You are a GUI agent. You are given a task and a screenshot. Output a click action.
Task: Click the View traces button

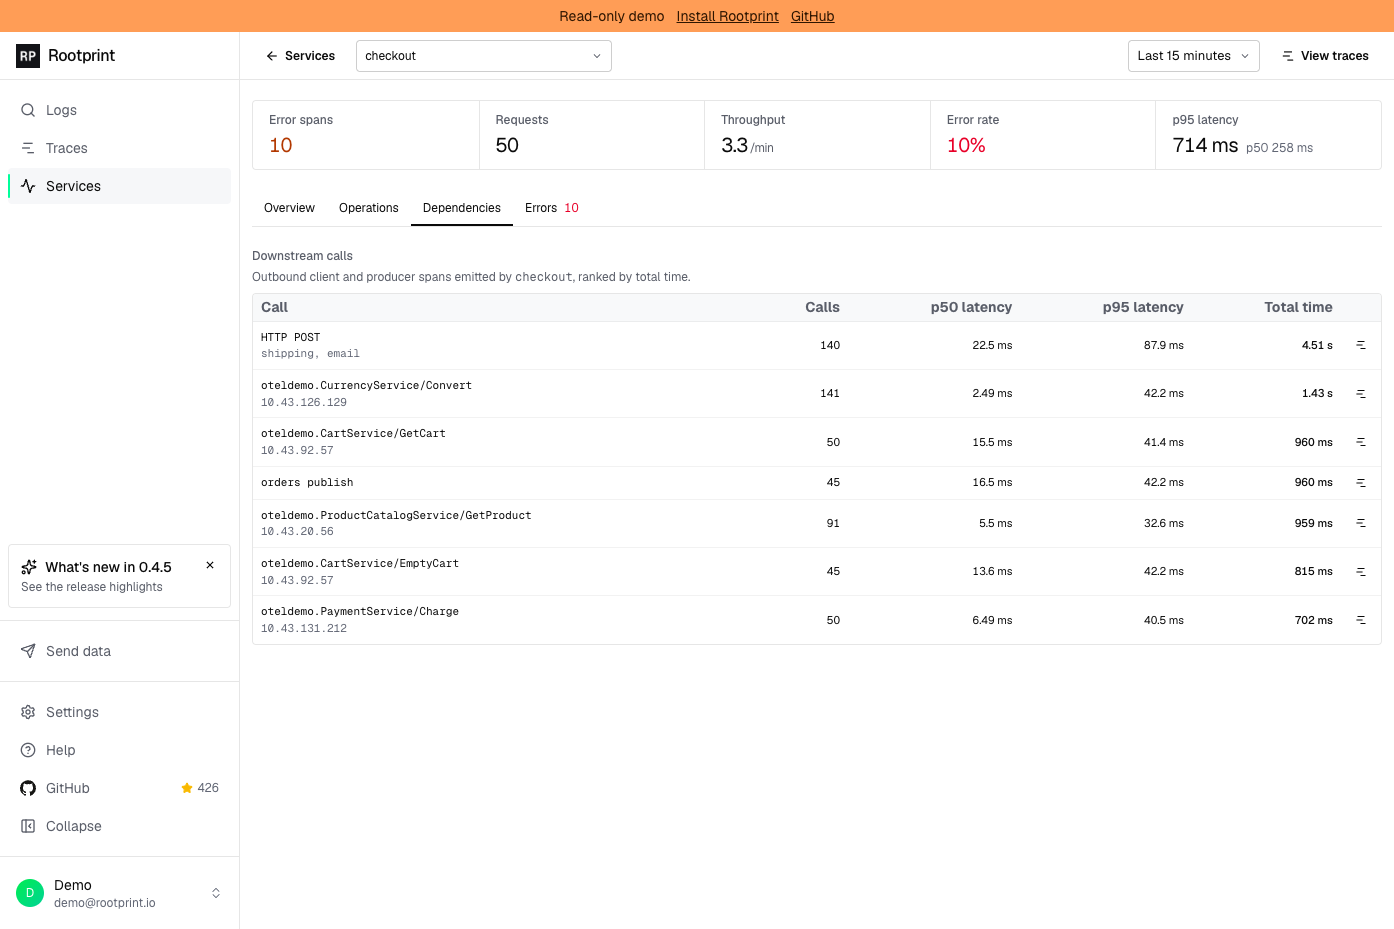[1325, 56]
